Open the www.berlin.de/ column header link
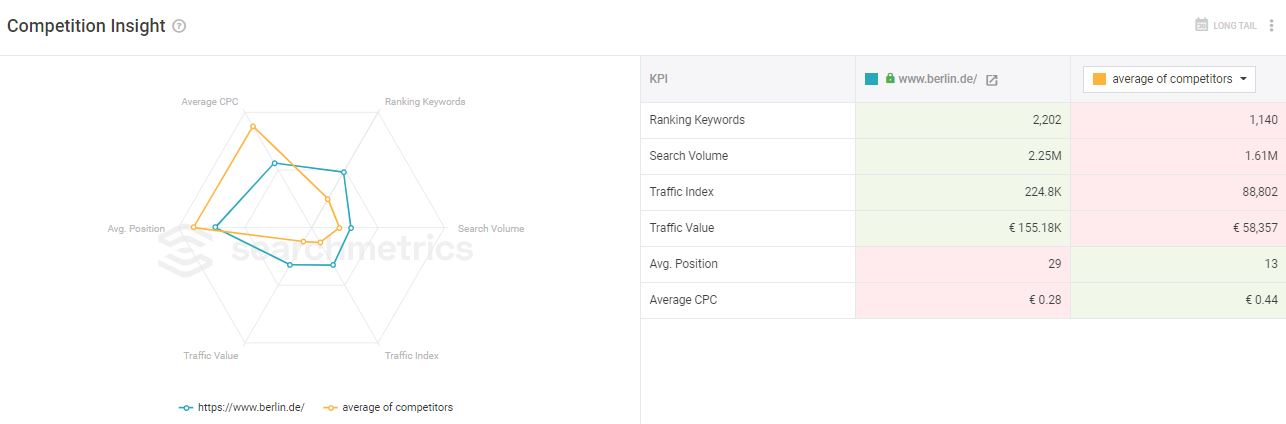This screenshot has width=1286, height=424. (937, 79)
